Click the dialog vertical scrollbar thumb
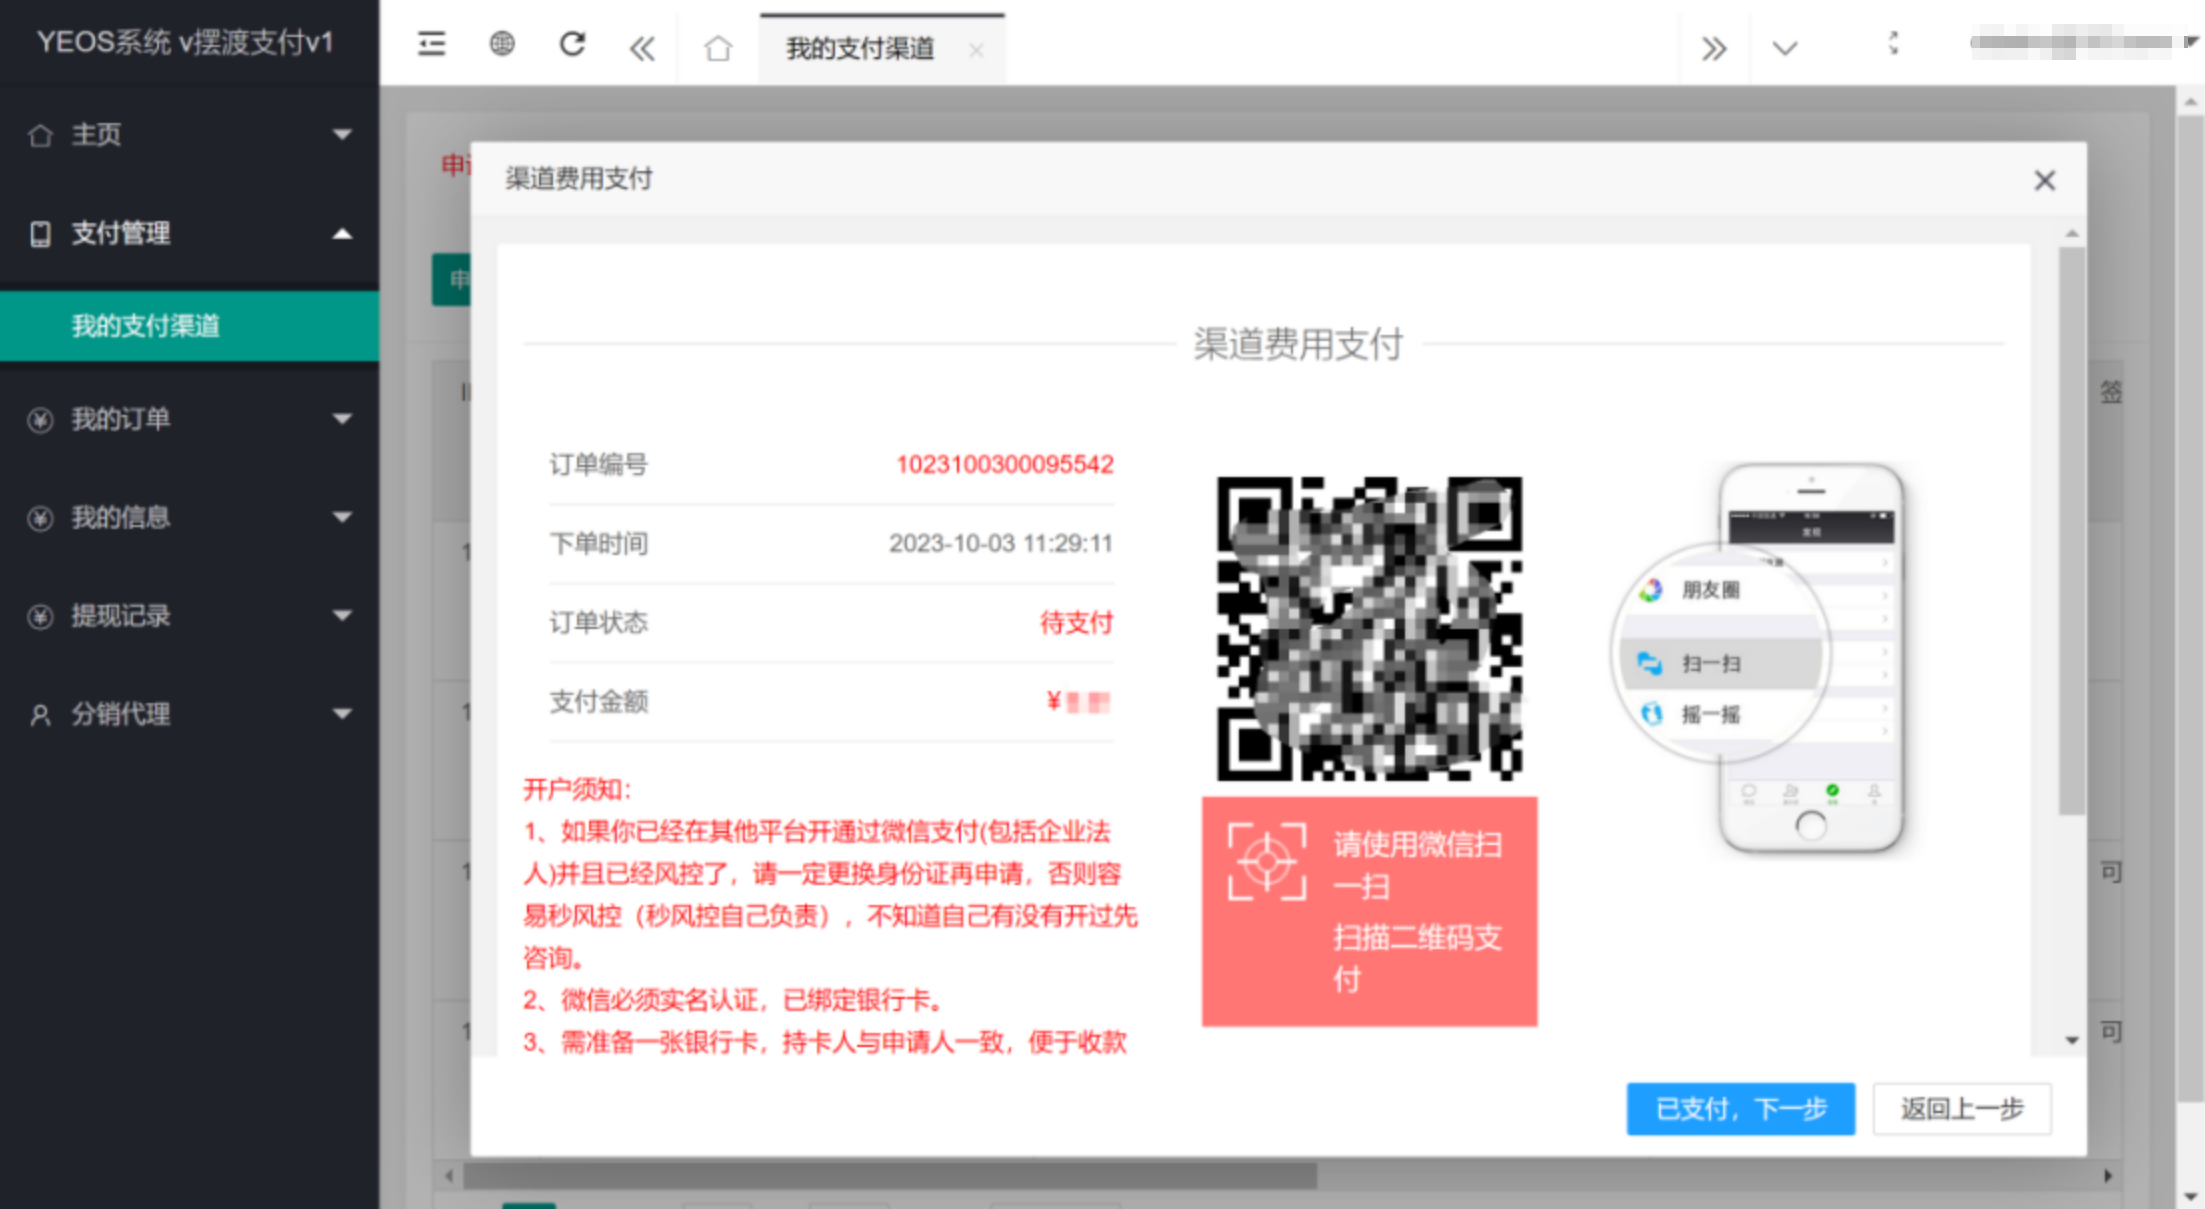 pyautogui.click(x=2072, y=530)
